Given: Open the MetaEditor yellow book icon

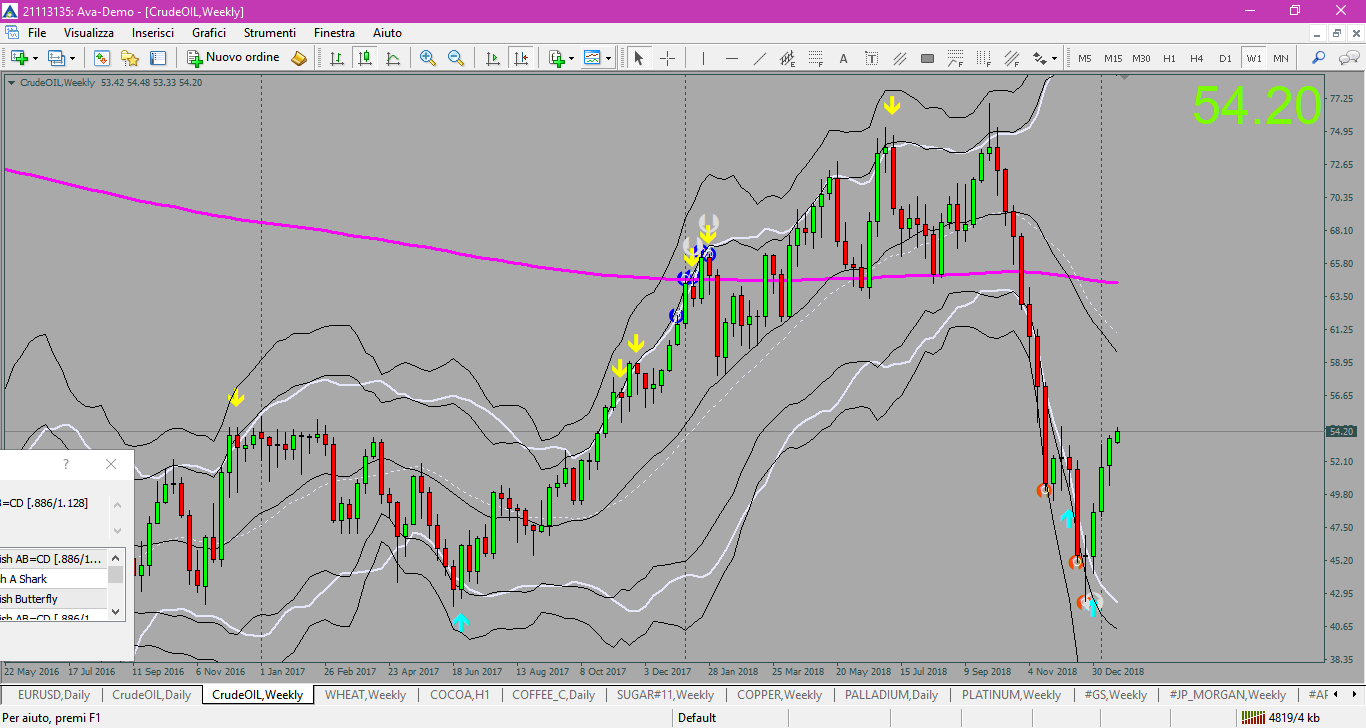Looking at the screenshot, I should click(x=299, y=58).
